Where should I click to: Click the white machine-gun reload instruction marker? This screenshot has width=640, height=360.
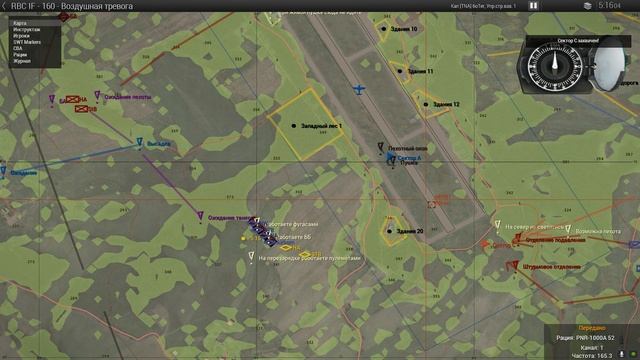(x=251, y=257)
